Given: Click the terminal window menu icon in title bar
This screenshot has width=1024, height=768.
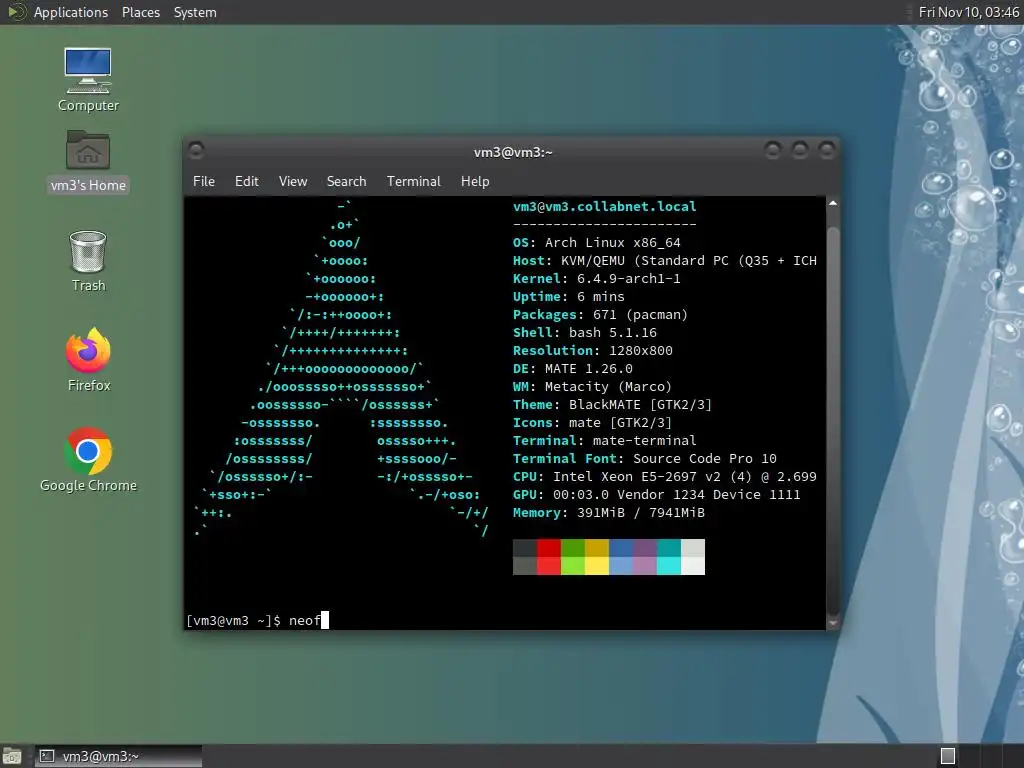Looking at the screenshot, I should point(196,151).
